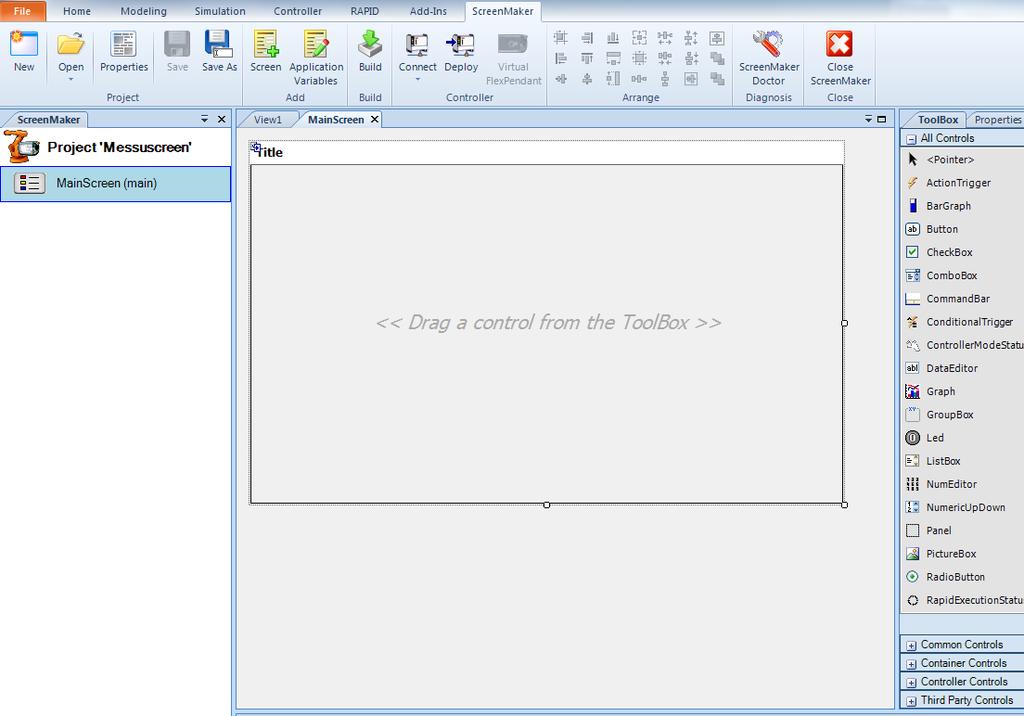Expand the Open button dropdown arrow
The width and height of the screenshot is (1024, 716).
[x=71, y=80]
